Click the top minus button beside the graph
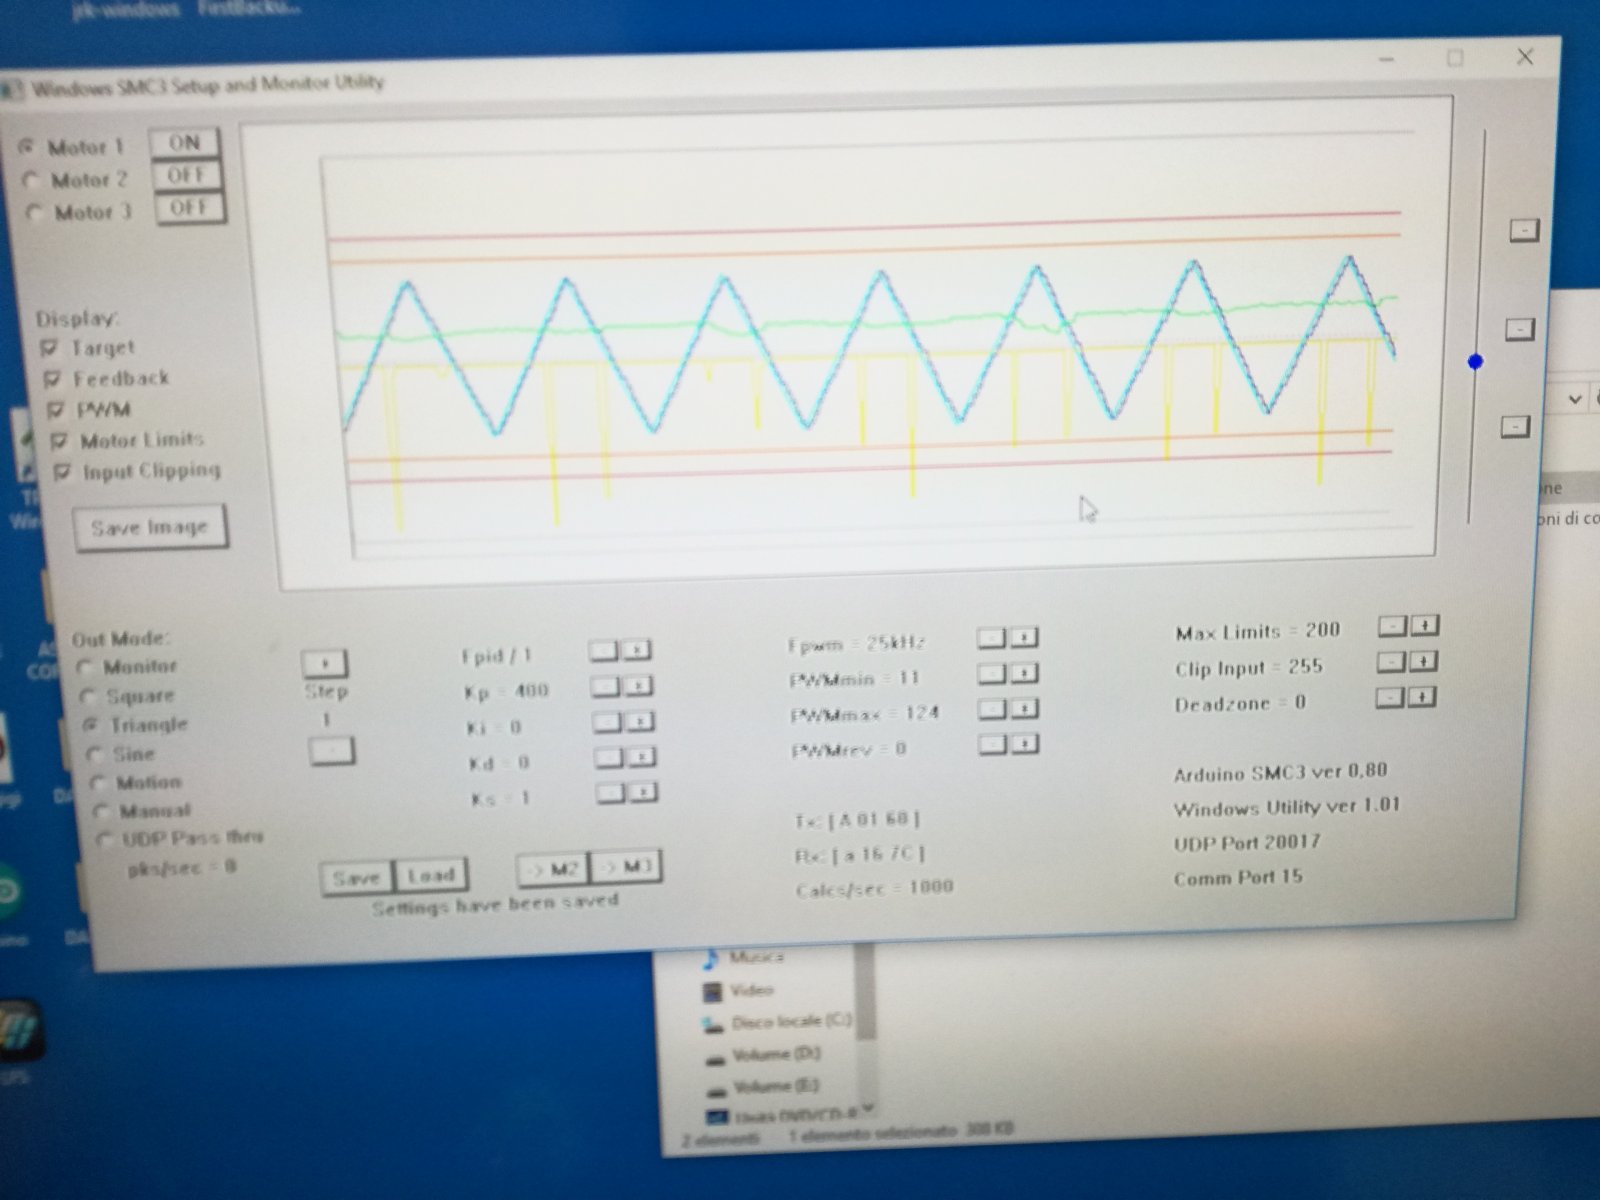 click(1523, 231)
